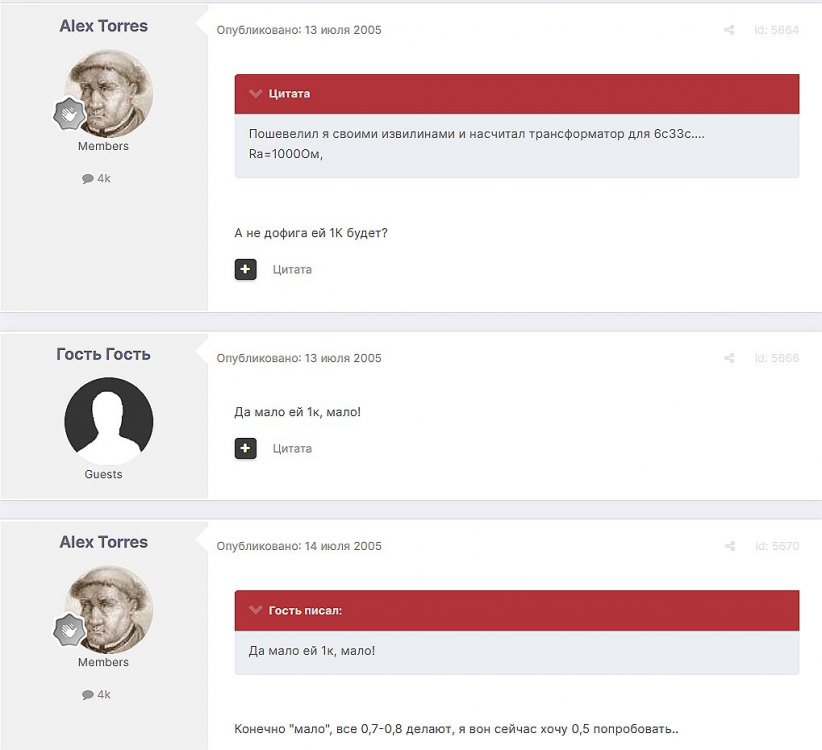Click share icon beside post id 5666
The height and width of the screenshot is (750, 822).
pyautogui.click(x=729, y=358)
